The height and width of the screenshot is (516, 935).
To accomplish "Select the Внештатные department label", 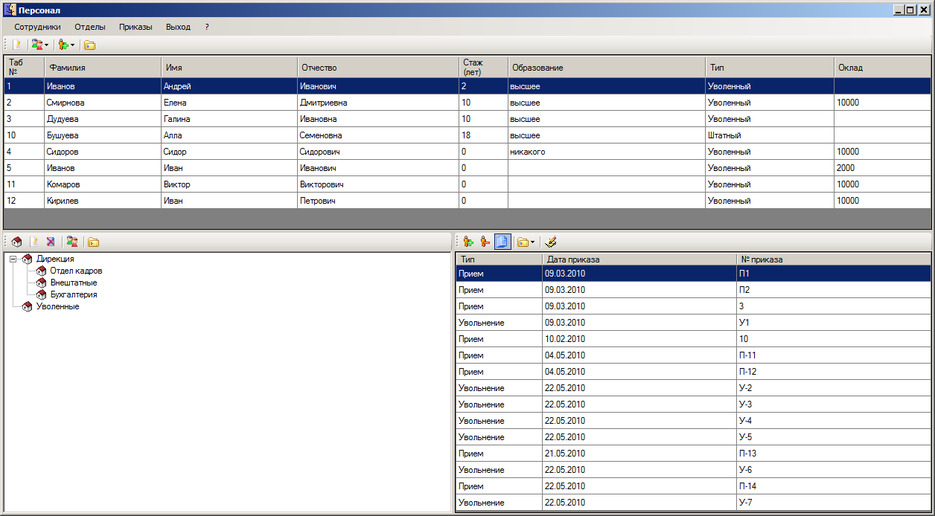I will coord(73,283).
